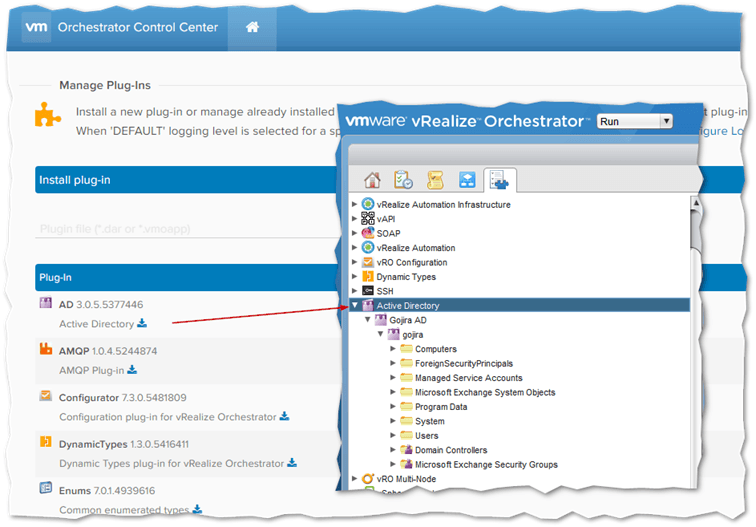Open the Workflows tab with blue icon
756x527 pixels.
click(x=467, y=180)
